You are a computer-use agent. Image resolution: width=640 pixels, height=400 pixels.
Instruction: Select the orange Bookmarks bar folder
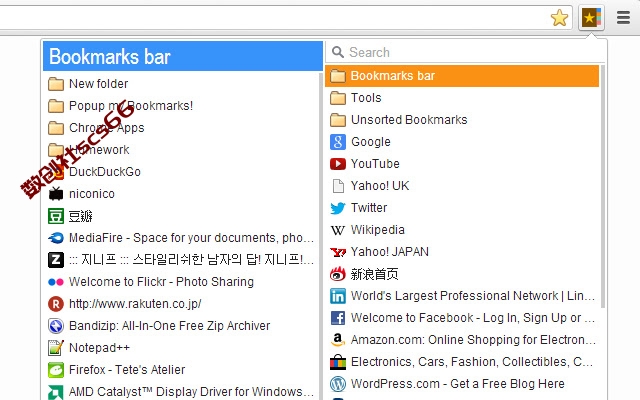[x=462, y=76]
